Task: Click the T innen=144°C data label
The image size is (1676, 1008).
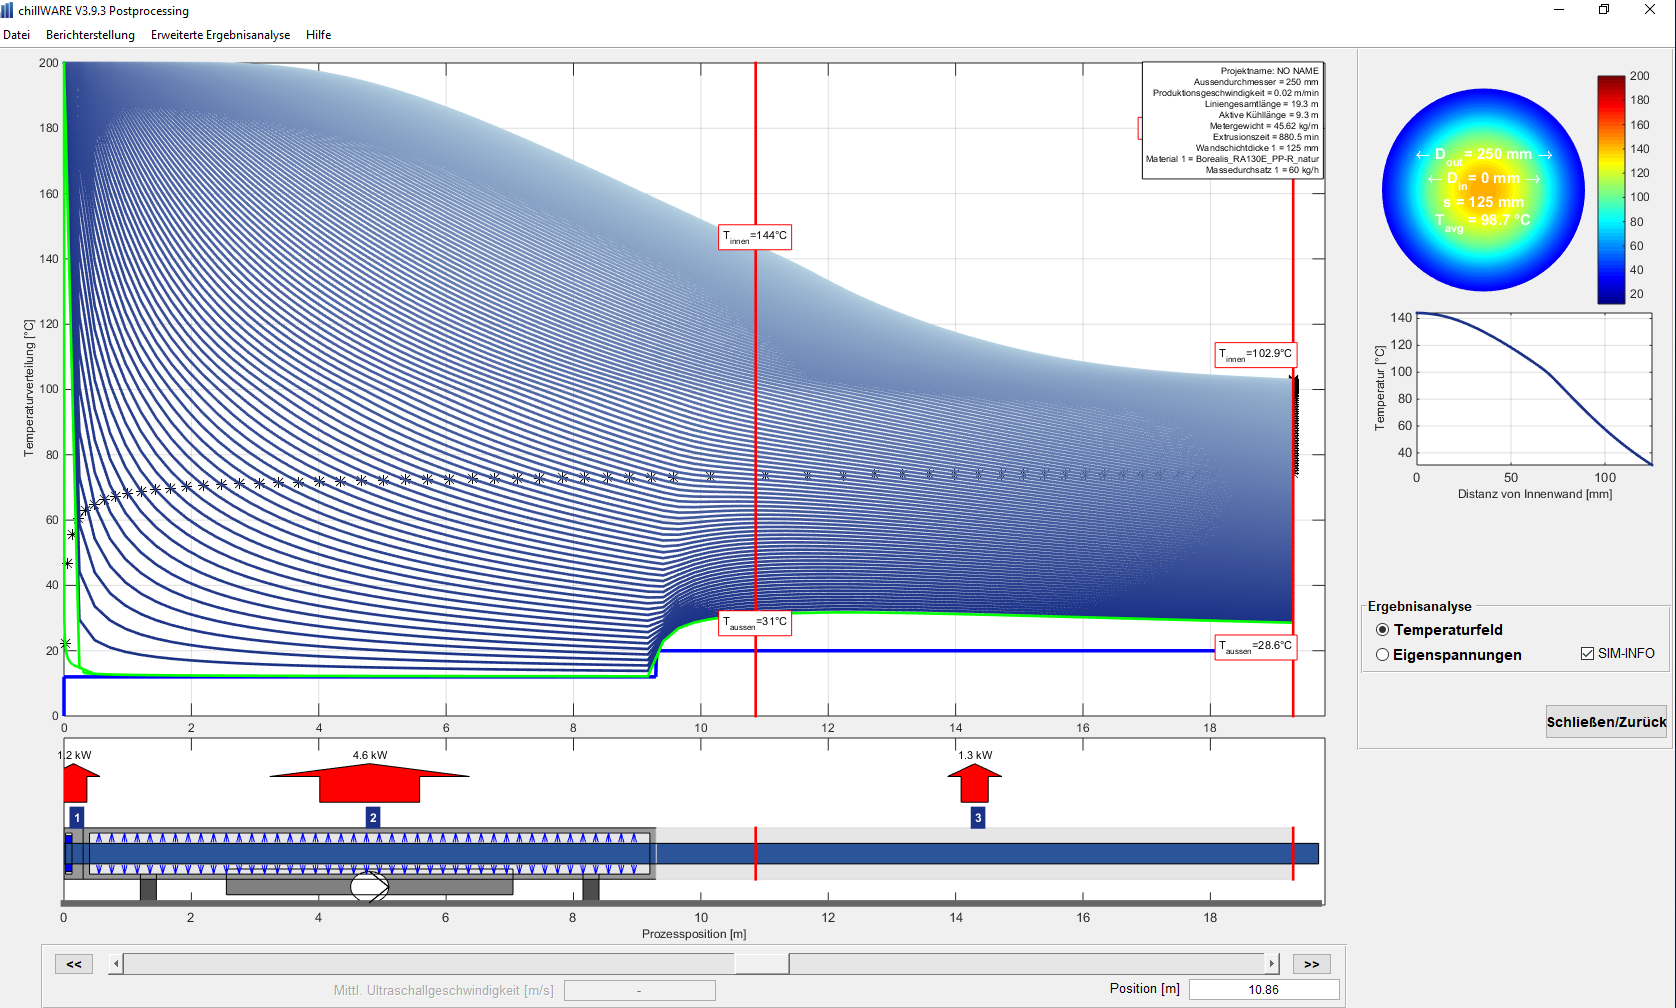Action: tap(755, 237)
